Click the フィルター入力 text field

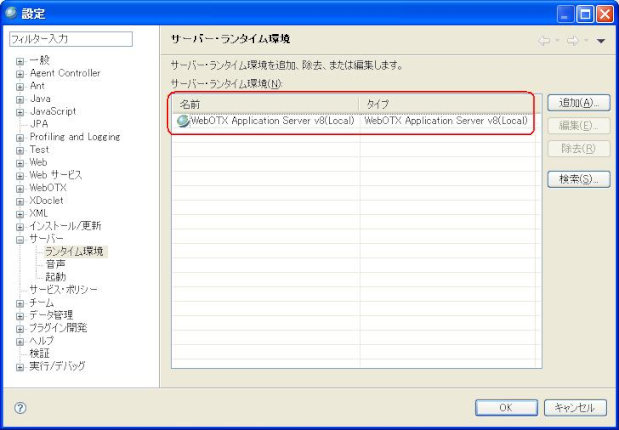pyautogui.click(x=70, y=39)
